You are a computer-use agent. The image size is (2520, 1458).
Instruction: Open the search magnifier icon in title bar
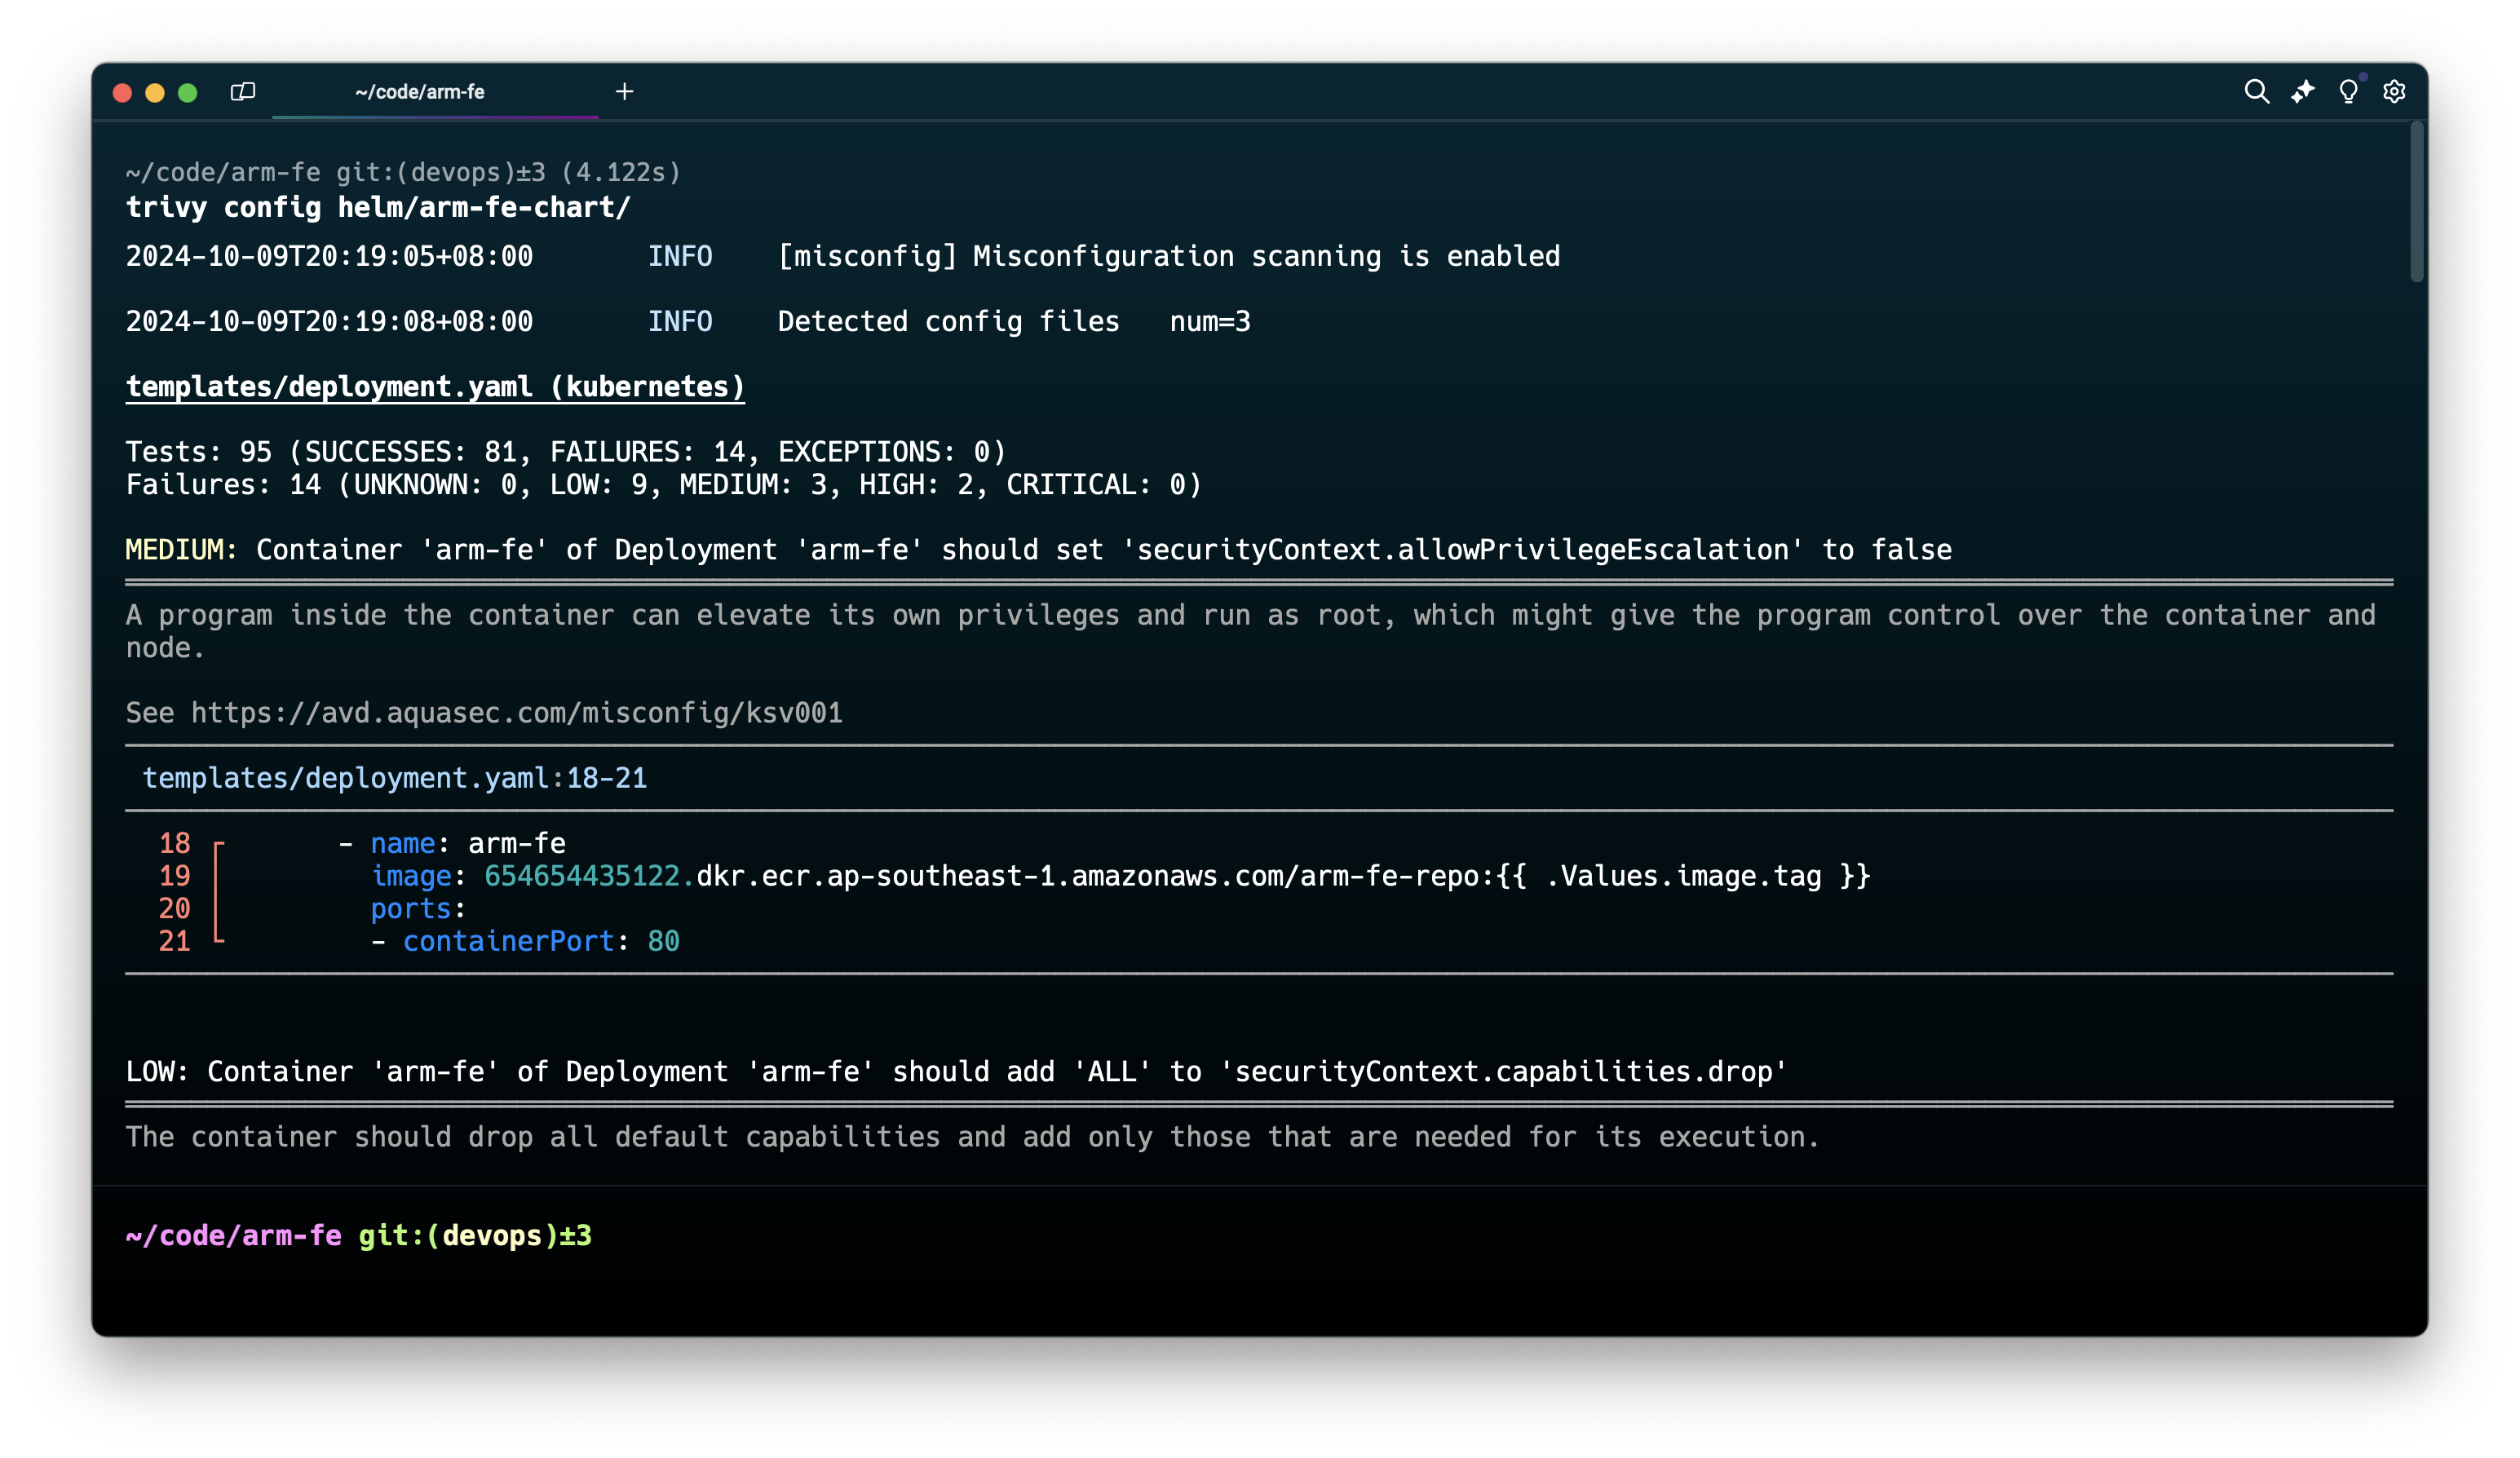(2256, 92)
